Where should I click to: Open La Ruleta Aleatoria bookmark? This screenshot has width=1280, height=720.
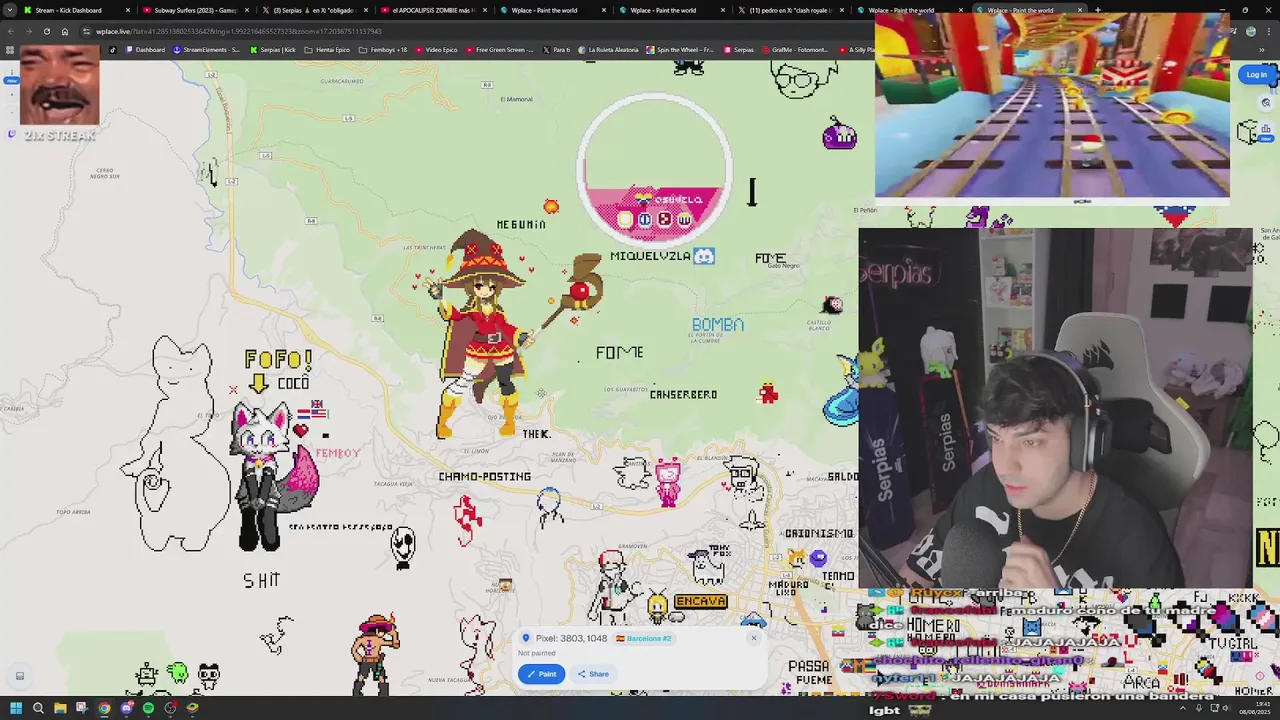click(608, 50)
